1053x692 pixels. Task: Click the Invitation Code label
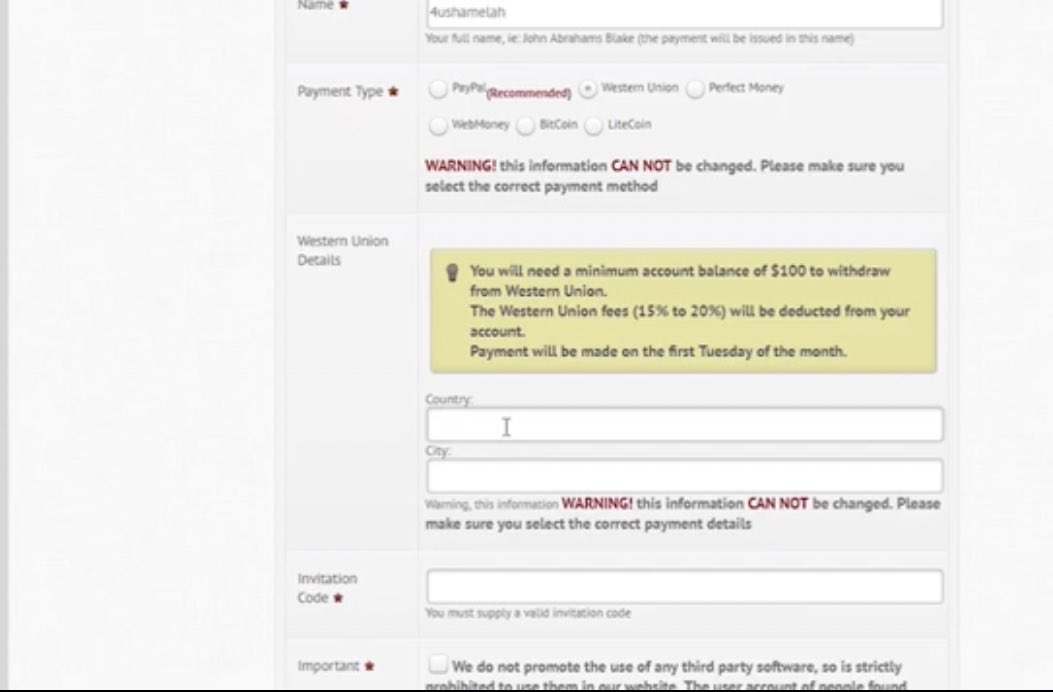[327, 588]
